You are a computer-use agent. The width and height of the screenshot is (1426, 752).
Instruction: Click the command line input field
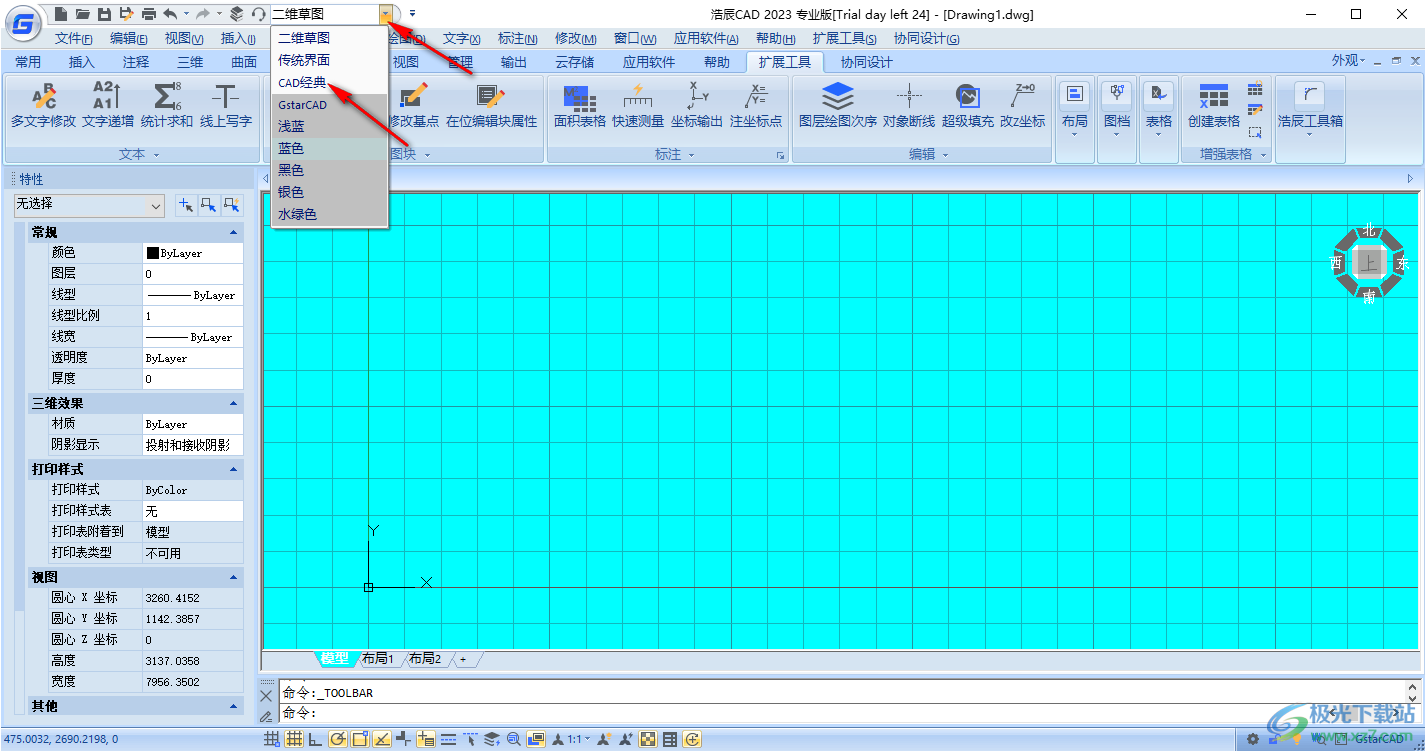pos(840,713)
